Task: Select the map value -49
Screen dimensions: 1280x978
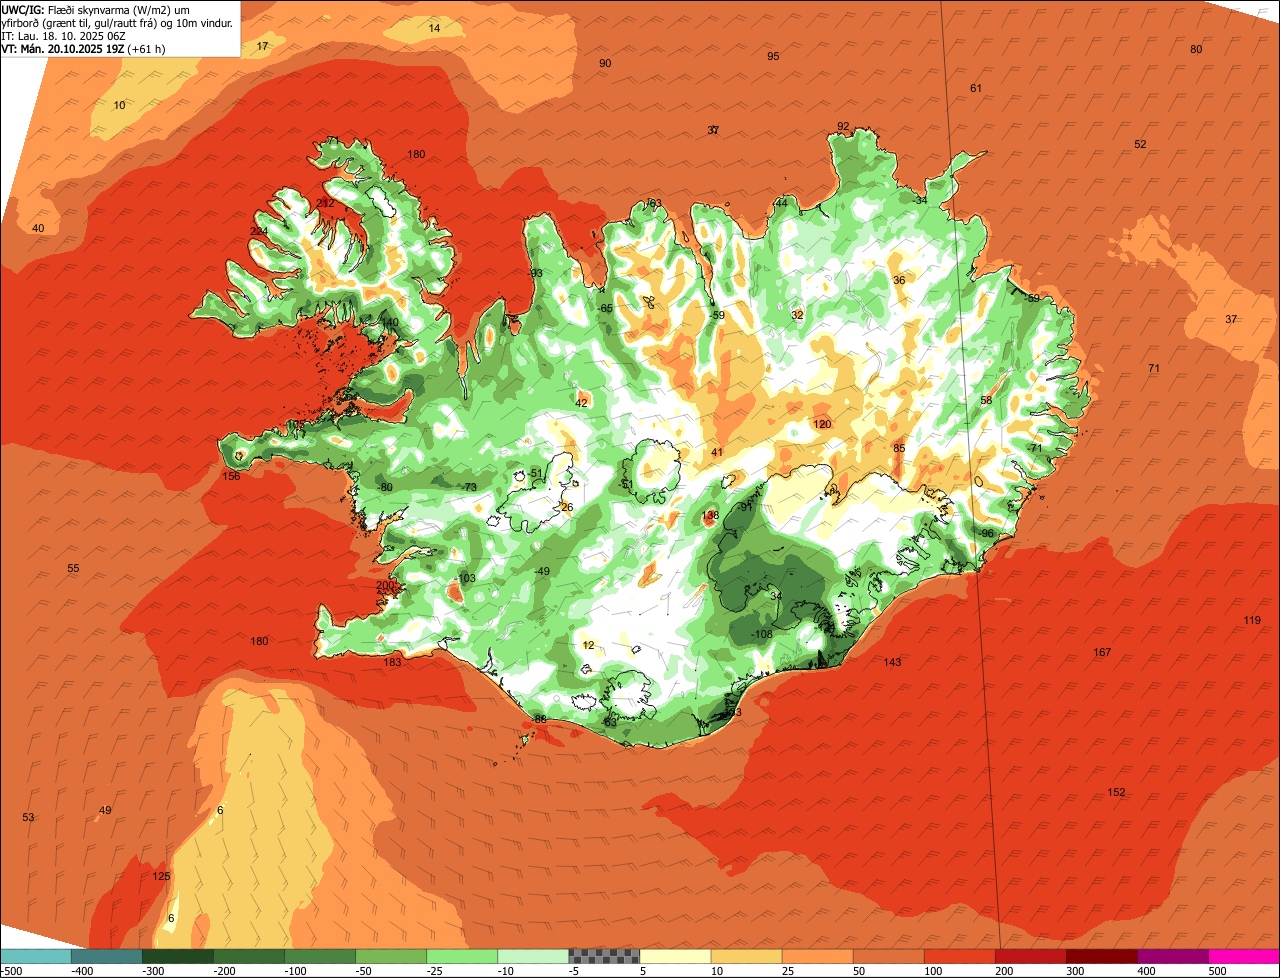Action: [542, 571]
